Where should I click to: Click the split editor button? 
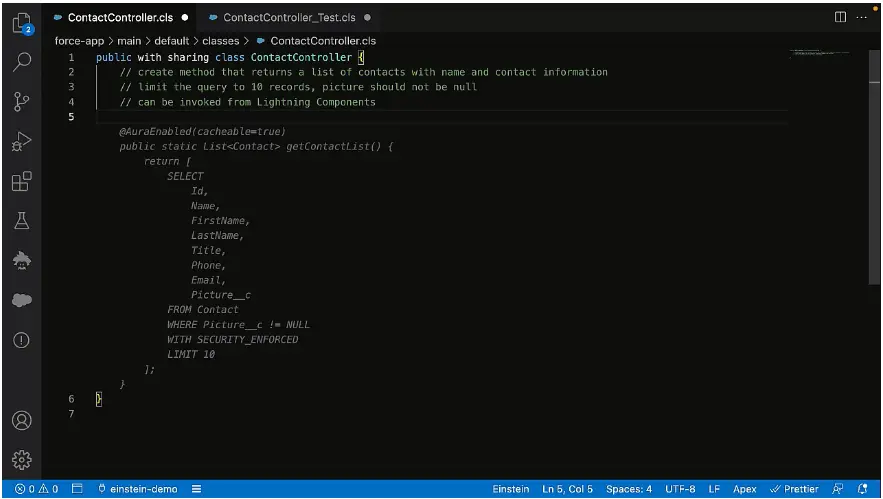[x=840, y=17]
